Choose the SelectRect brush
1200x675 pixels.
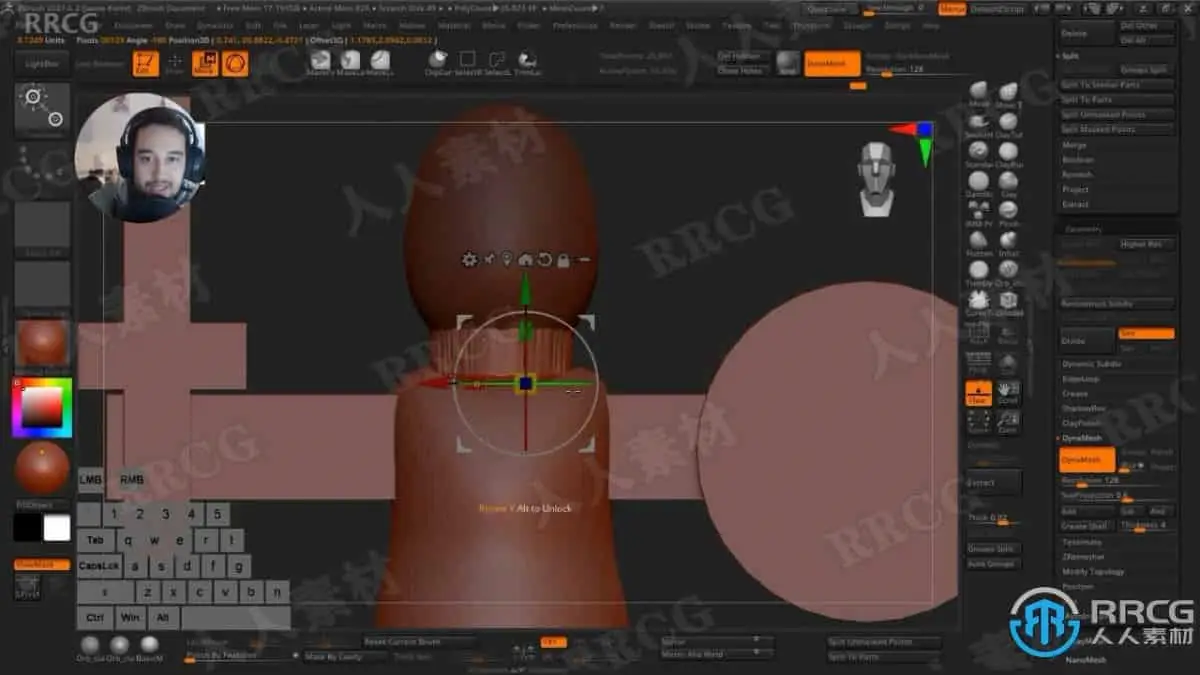click(467, 63)
